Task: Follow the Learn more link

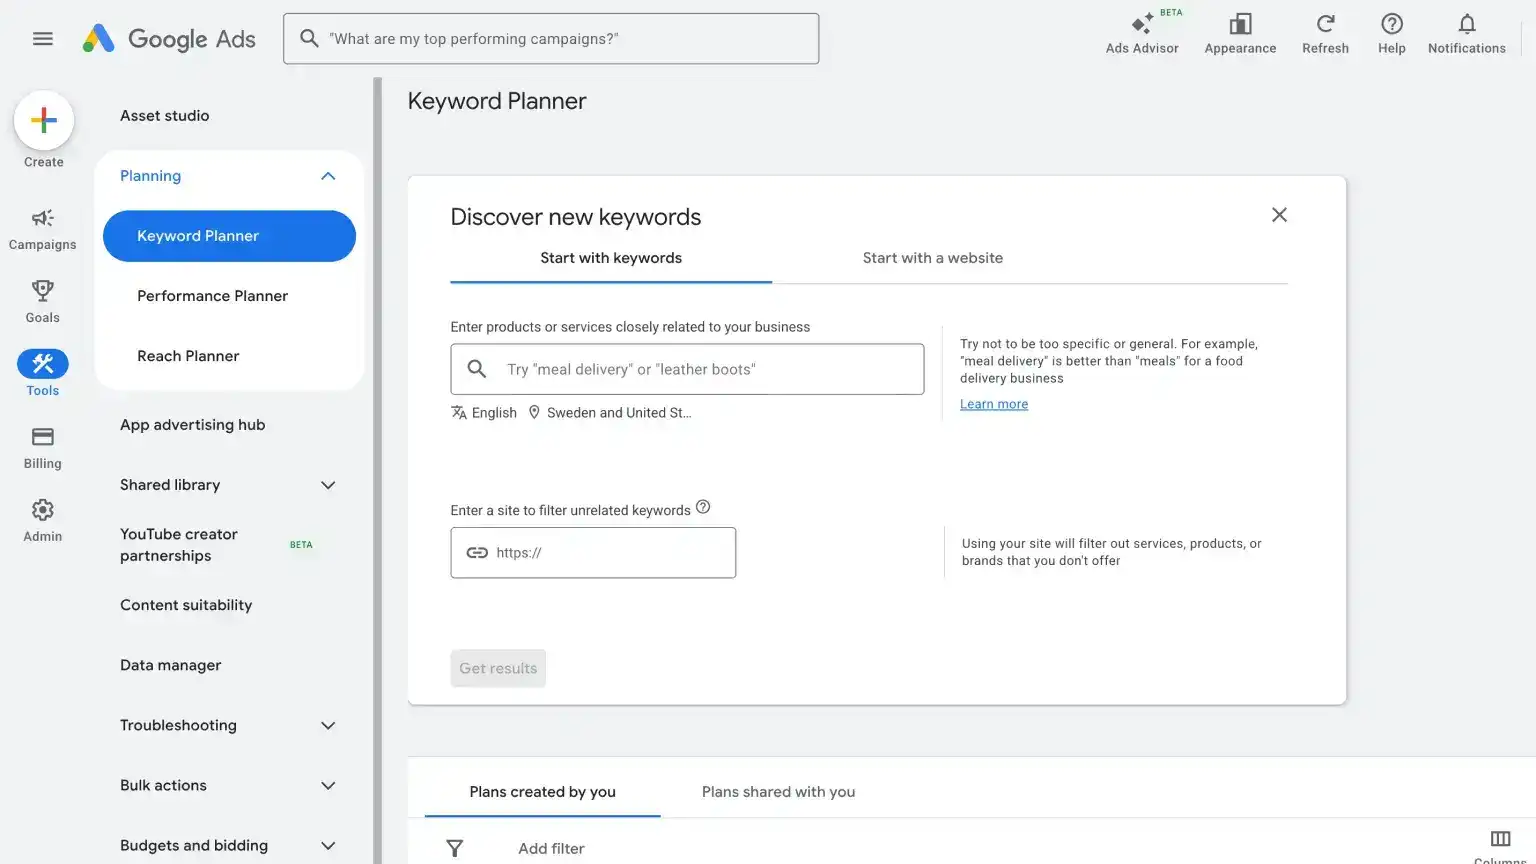Action: [x=994, y=404]
